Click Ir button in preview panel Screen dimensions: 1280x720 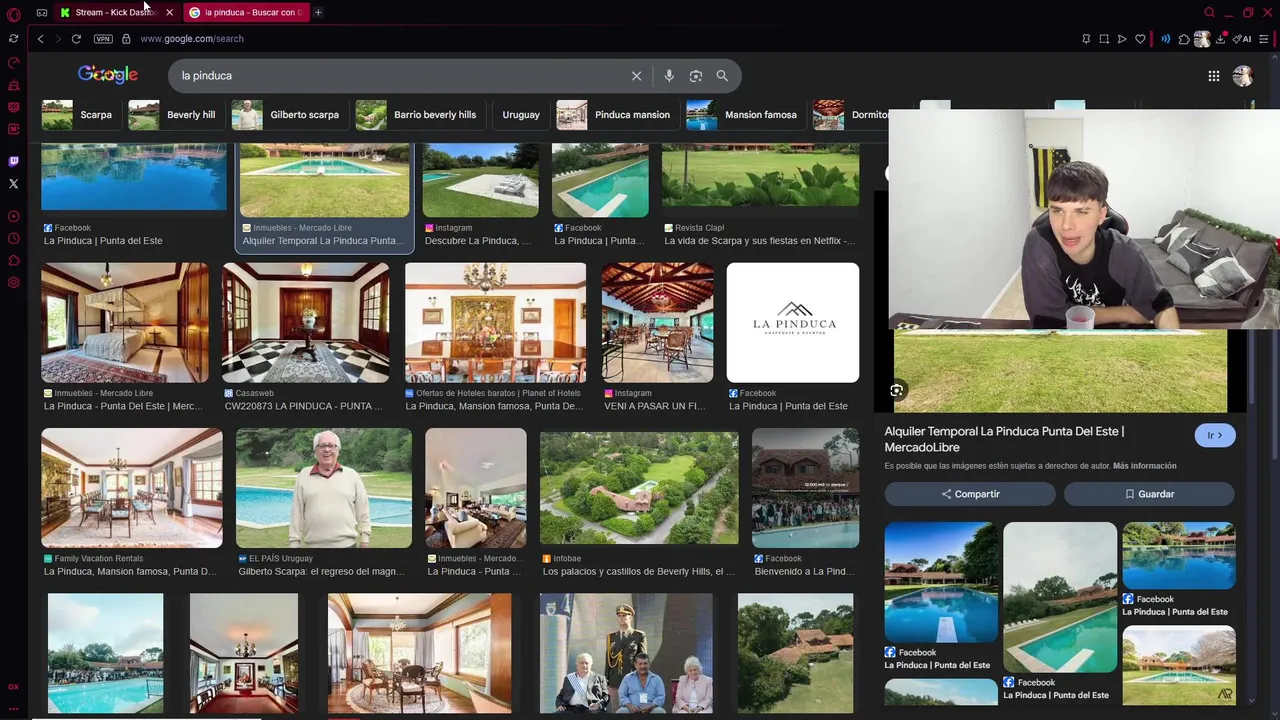(x=1215, y=436)
